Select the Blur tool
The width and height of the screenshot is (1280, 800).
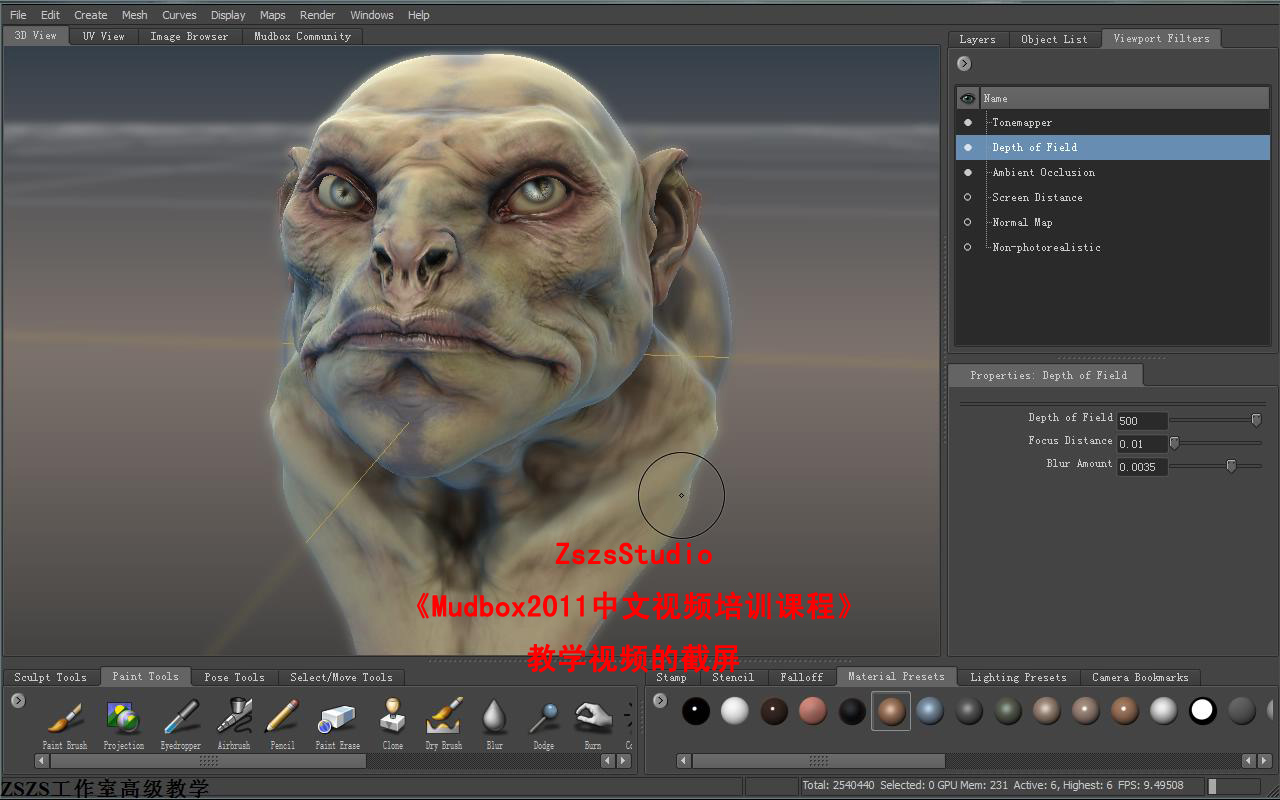point(495,722)
